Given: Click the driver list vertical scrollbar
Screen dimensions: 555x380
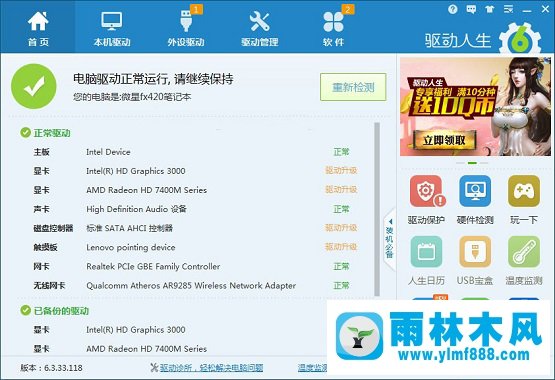Looking at the screenshot, I should click(x=377, y=209).
